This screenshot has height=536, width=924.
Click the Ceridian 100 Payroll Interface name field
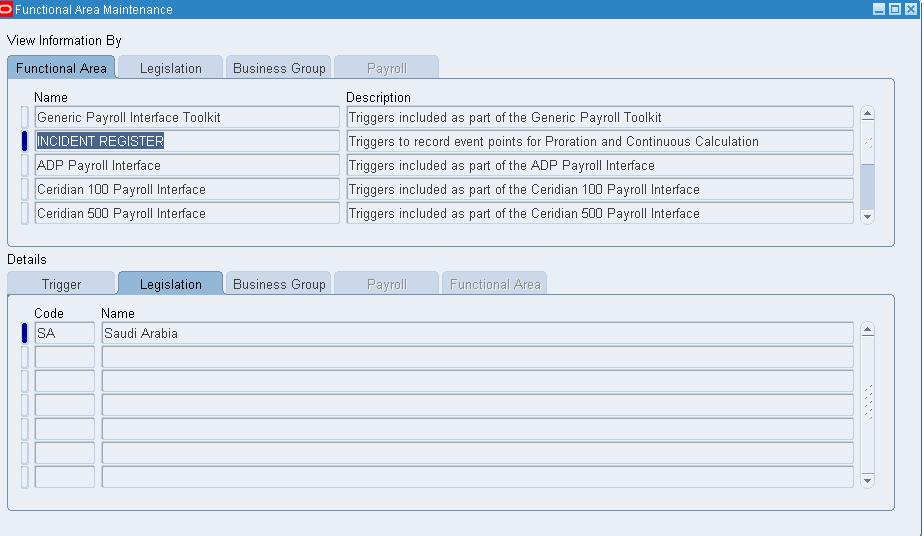[x=187, y=190]
